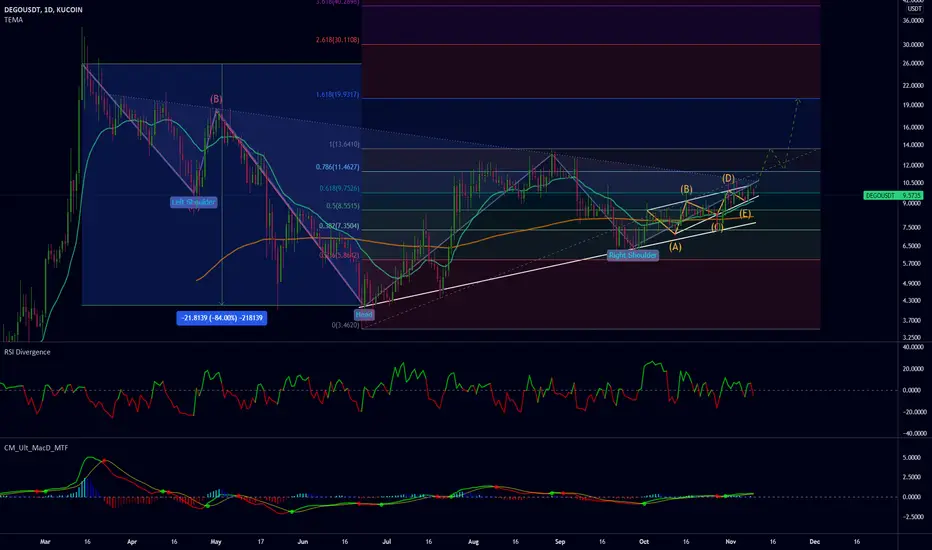Click 19.0000 on the price axis

(x=913, y=105)
